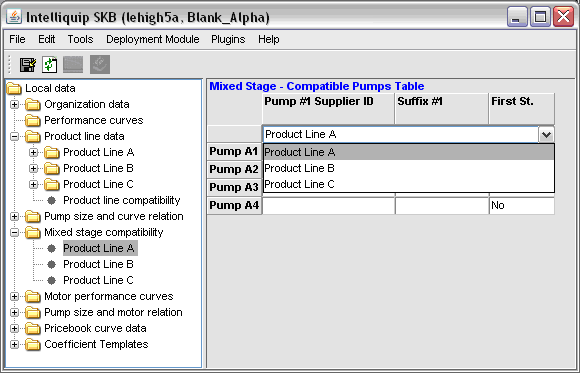Expand the Coefficient Templates tree node
The height and width of the screenshot is (373, 580).
(x=14, y=345)
